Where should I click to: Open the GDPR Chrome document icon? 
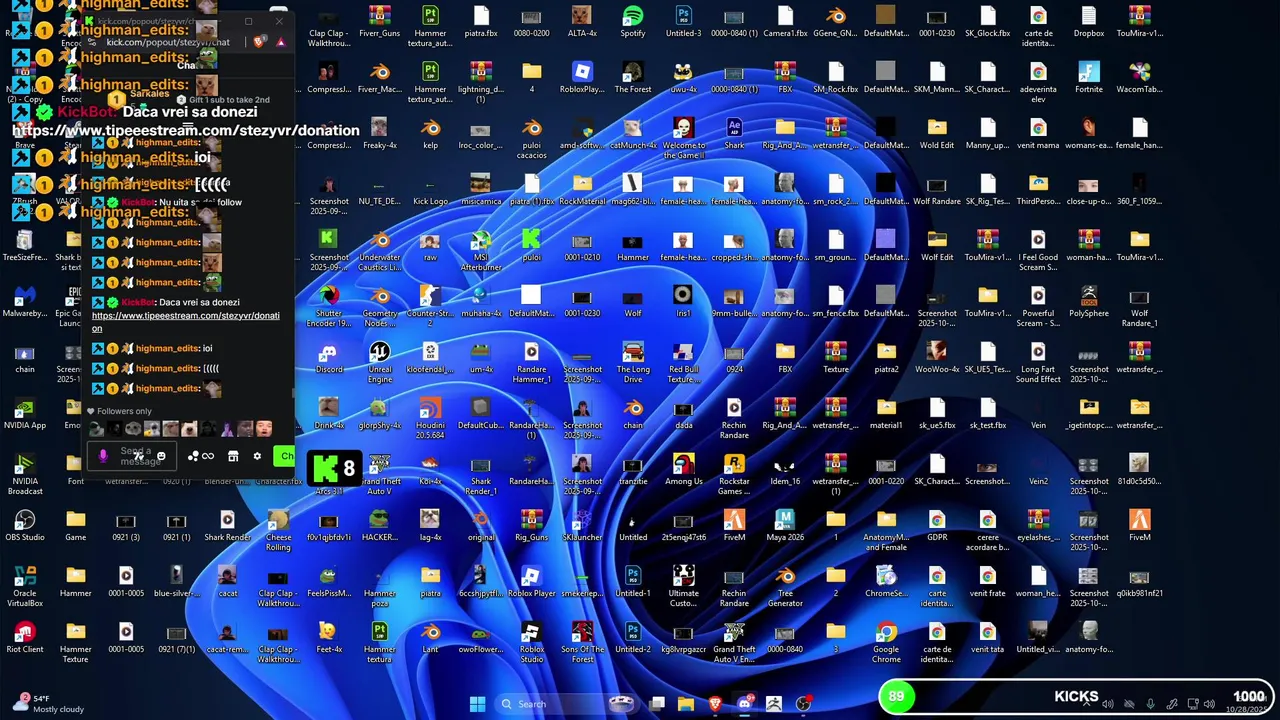pyautogui.click(x=937, y=526)
